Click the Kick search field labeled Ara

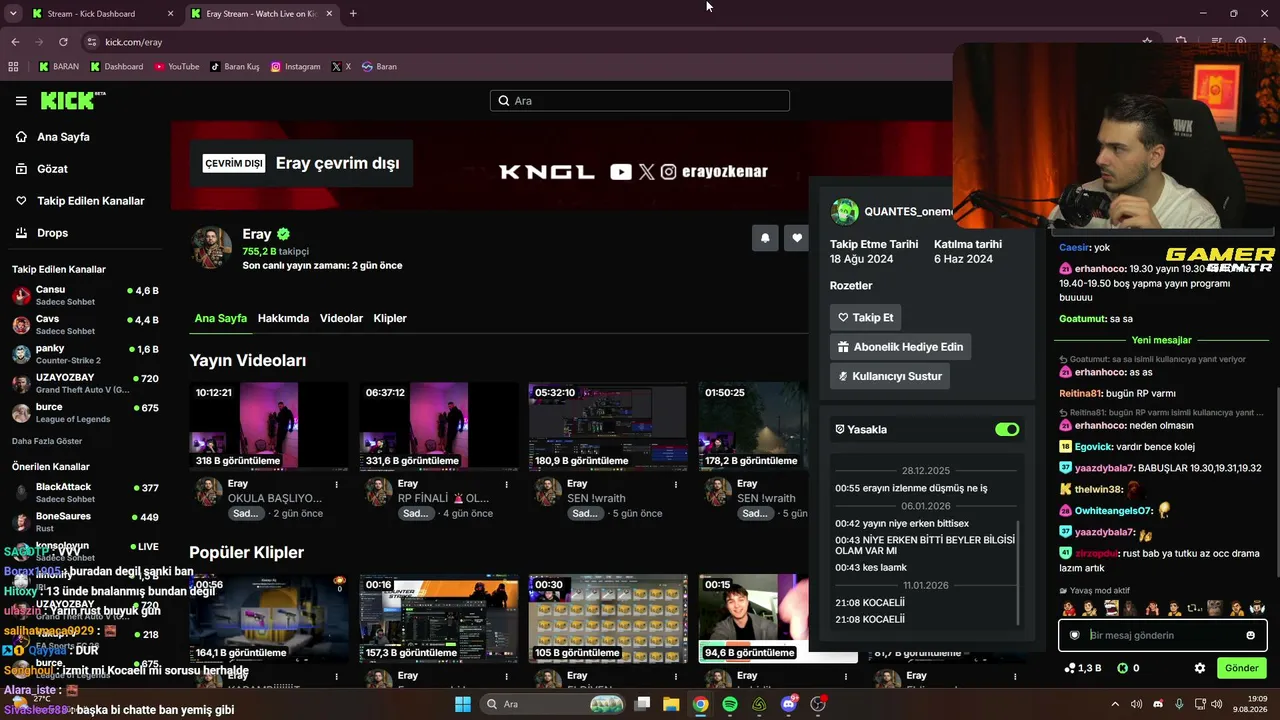coord(640,101)
